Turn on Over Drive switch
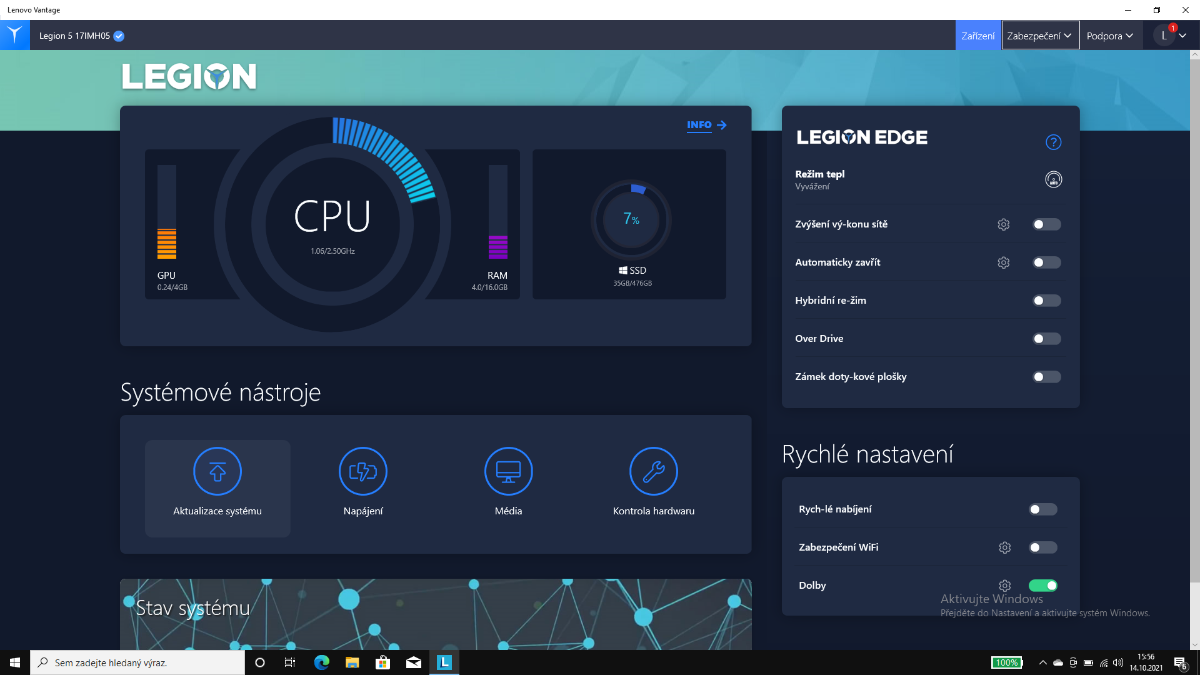Viewport: 1200px width, 675px height. point(1046,339)
